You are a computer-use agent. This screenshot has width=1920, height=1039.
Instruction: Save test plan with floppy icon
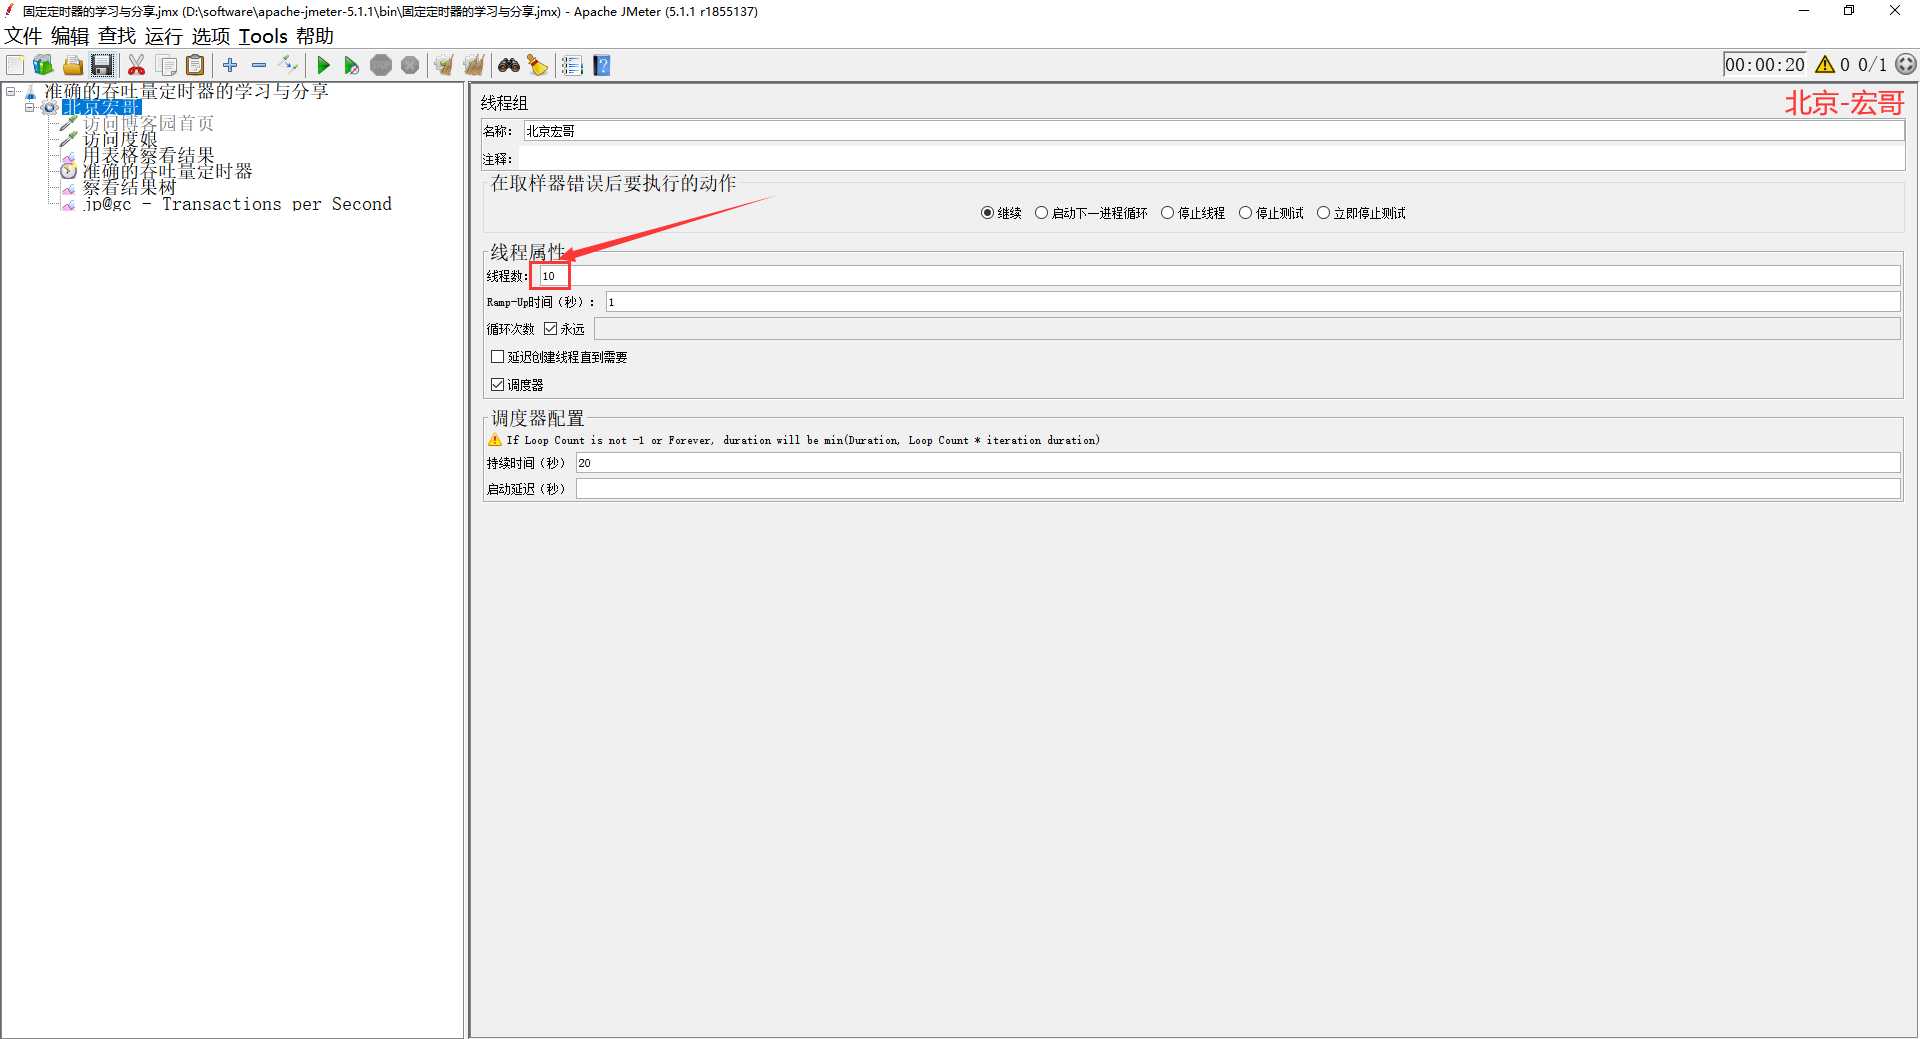point(101,65)
